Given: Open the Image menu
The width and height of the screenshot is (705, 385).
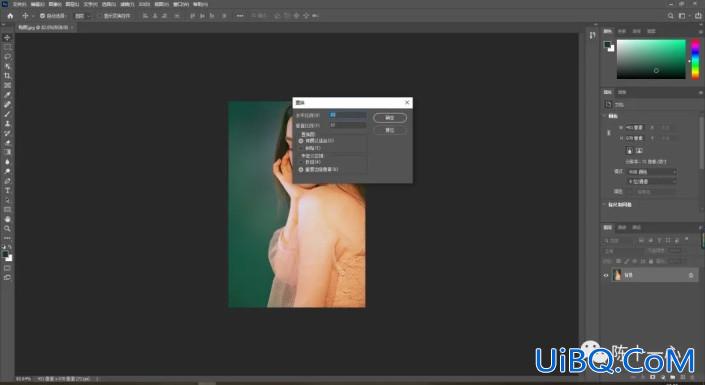Looking at the screenshot, I should (x=55, y=4).
